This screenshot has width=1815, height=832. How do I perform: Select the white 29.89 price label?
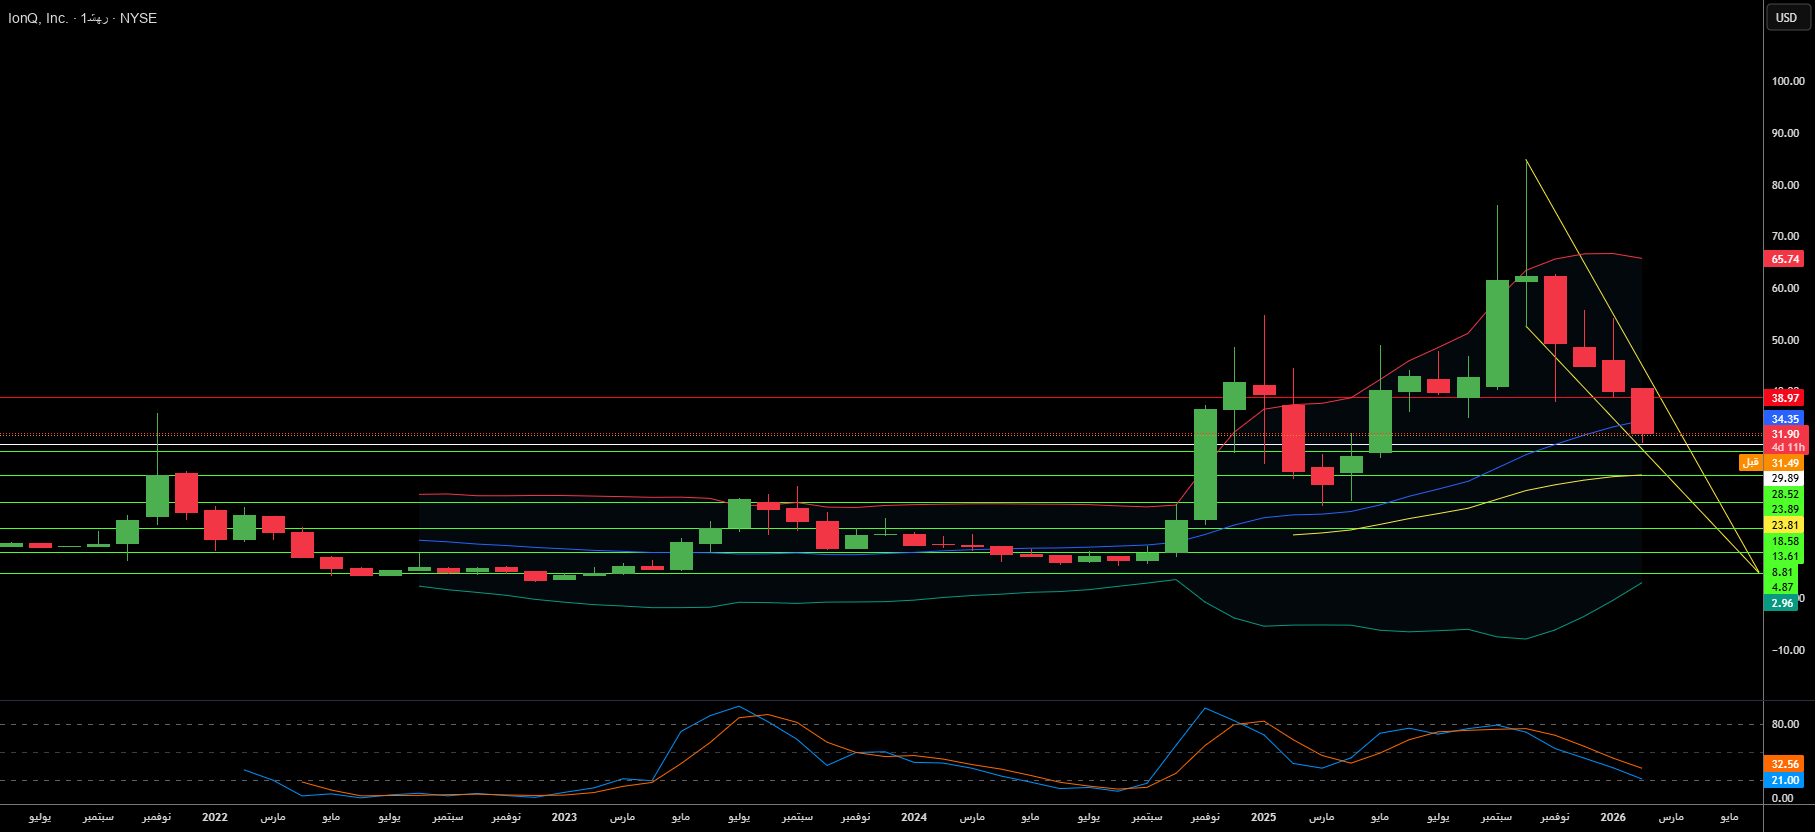click(x=1785, y=479)
